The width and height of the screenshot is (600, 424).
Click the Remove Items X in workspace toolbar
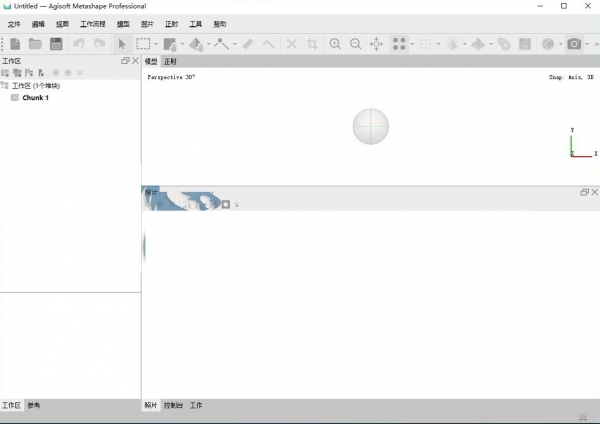pyautogui.click(x=80, y=73)
